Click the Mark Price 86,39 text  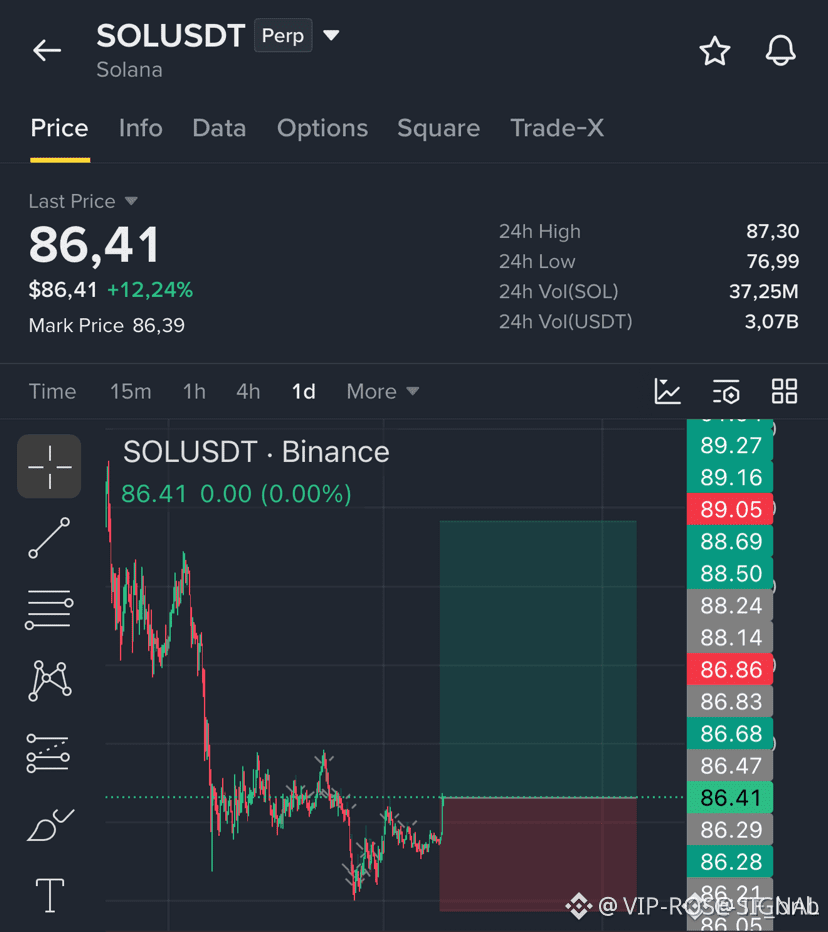107,326
